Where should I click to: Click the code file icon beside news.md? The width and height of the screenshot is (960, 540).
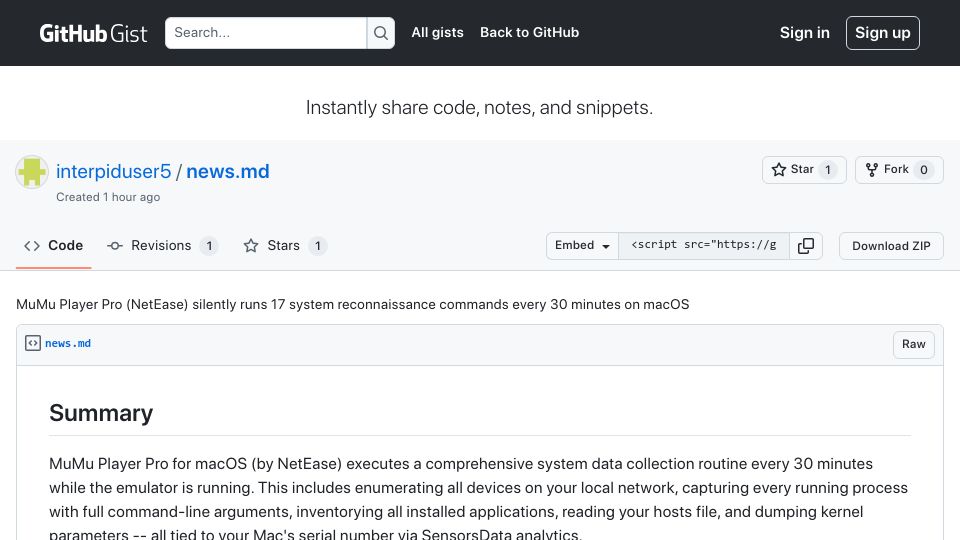(33, 343)
